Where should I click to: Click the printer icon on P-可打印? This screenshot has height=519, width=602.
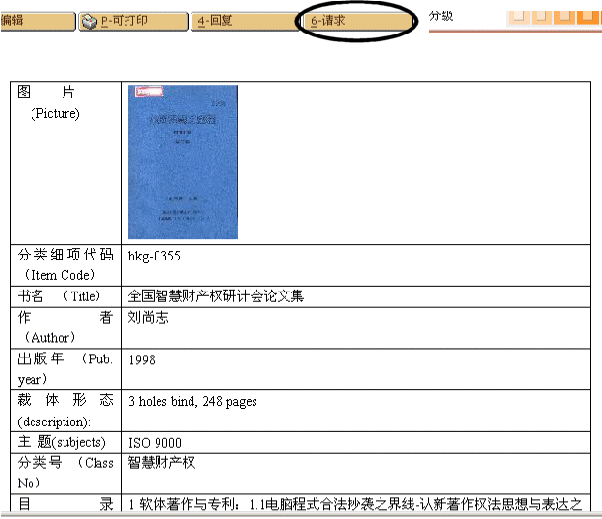tap(90, 21)
